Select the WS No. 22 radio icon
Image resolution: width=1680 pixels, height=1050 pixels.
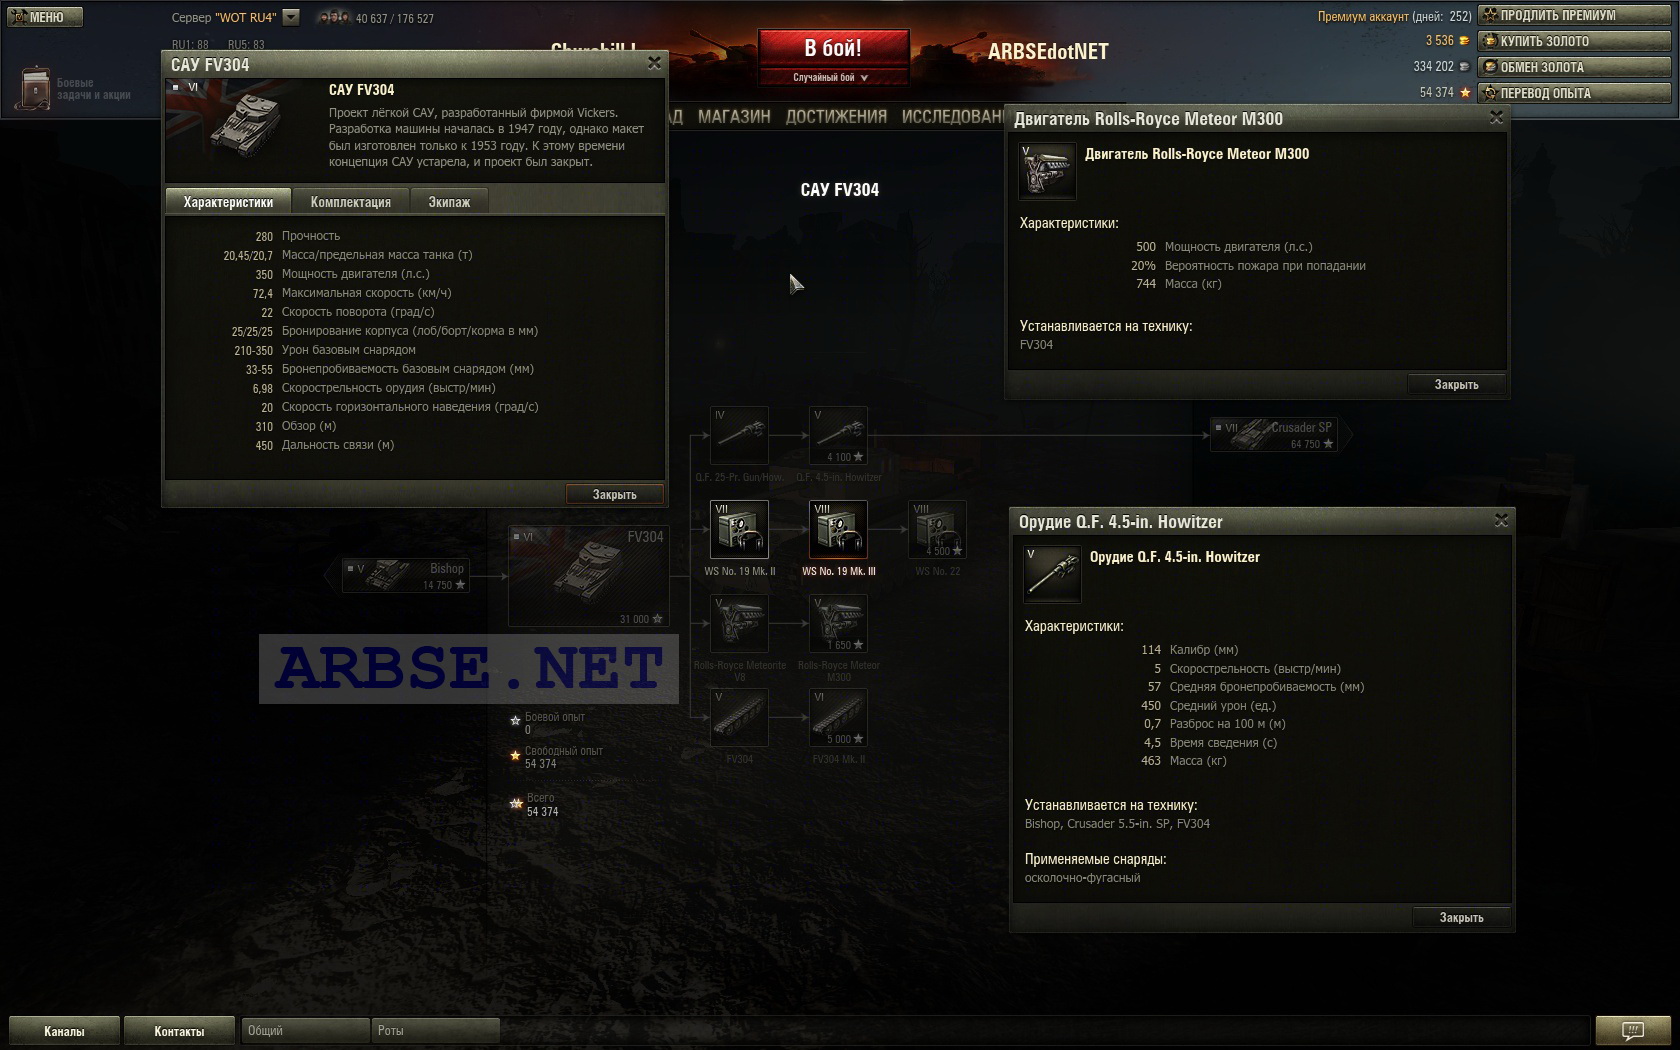coord(937,529)
